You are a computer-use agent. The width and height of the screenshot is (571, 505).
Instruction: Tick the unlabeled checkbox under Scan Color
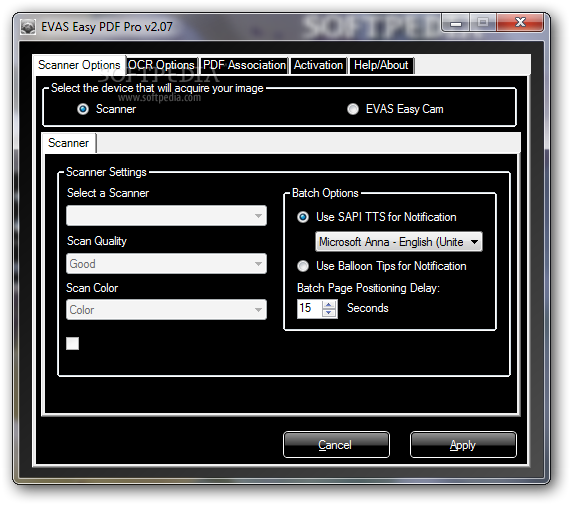pos(72,343)
